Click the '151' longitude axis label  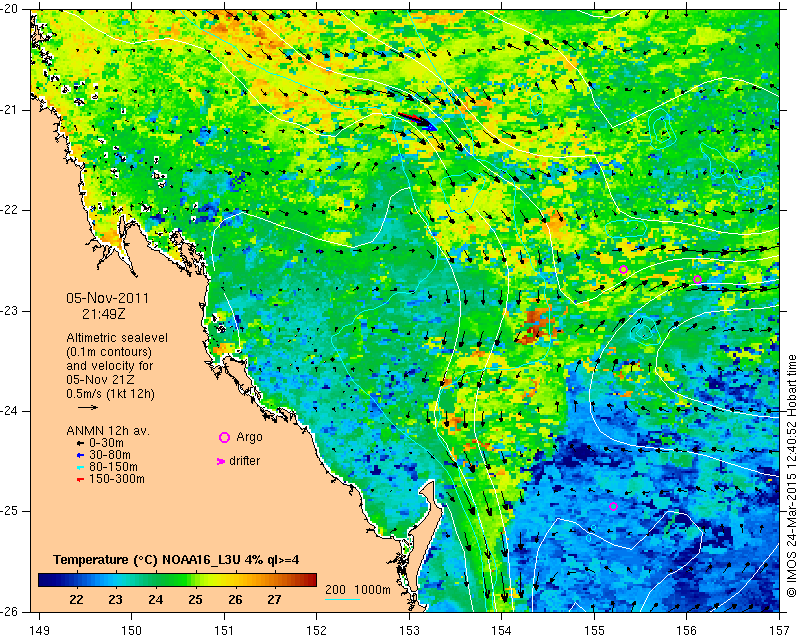(x=224, y=631)
